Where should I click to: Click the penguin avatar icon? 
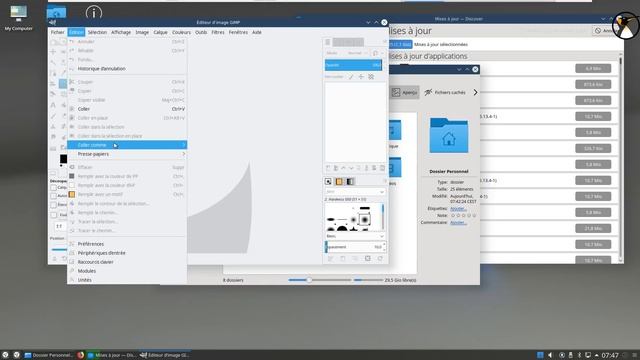[626, 25]
